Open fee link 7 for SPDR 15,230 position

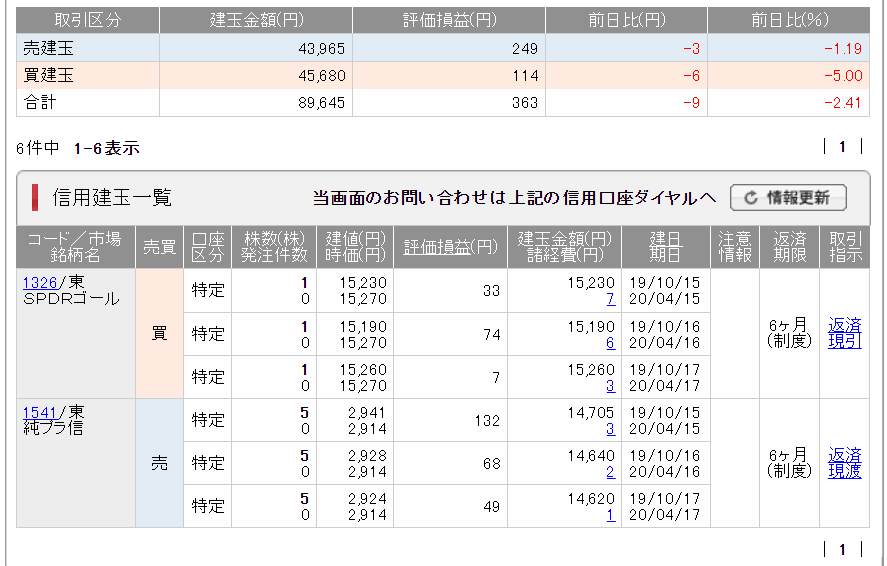click(610, 299)
